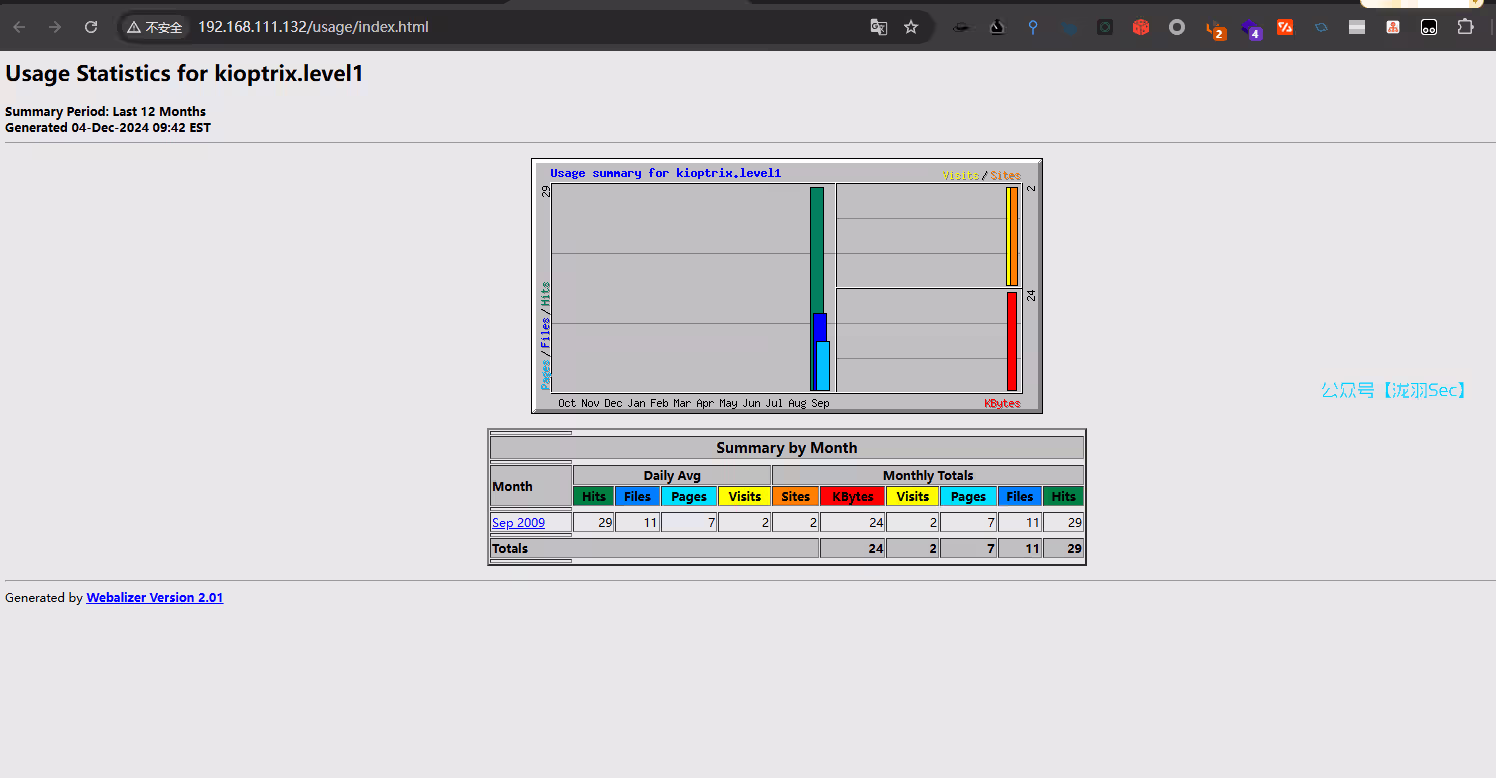Bookmark this page with the star icon

[x=911, y=27]
